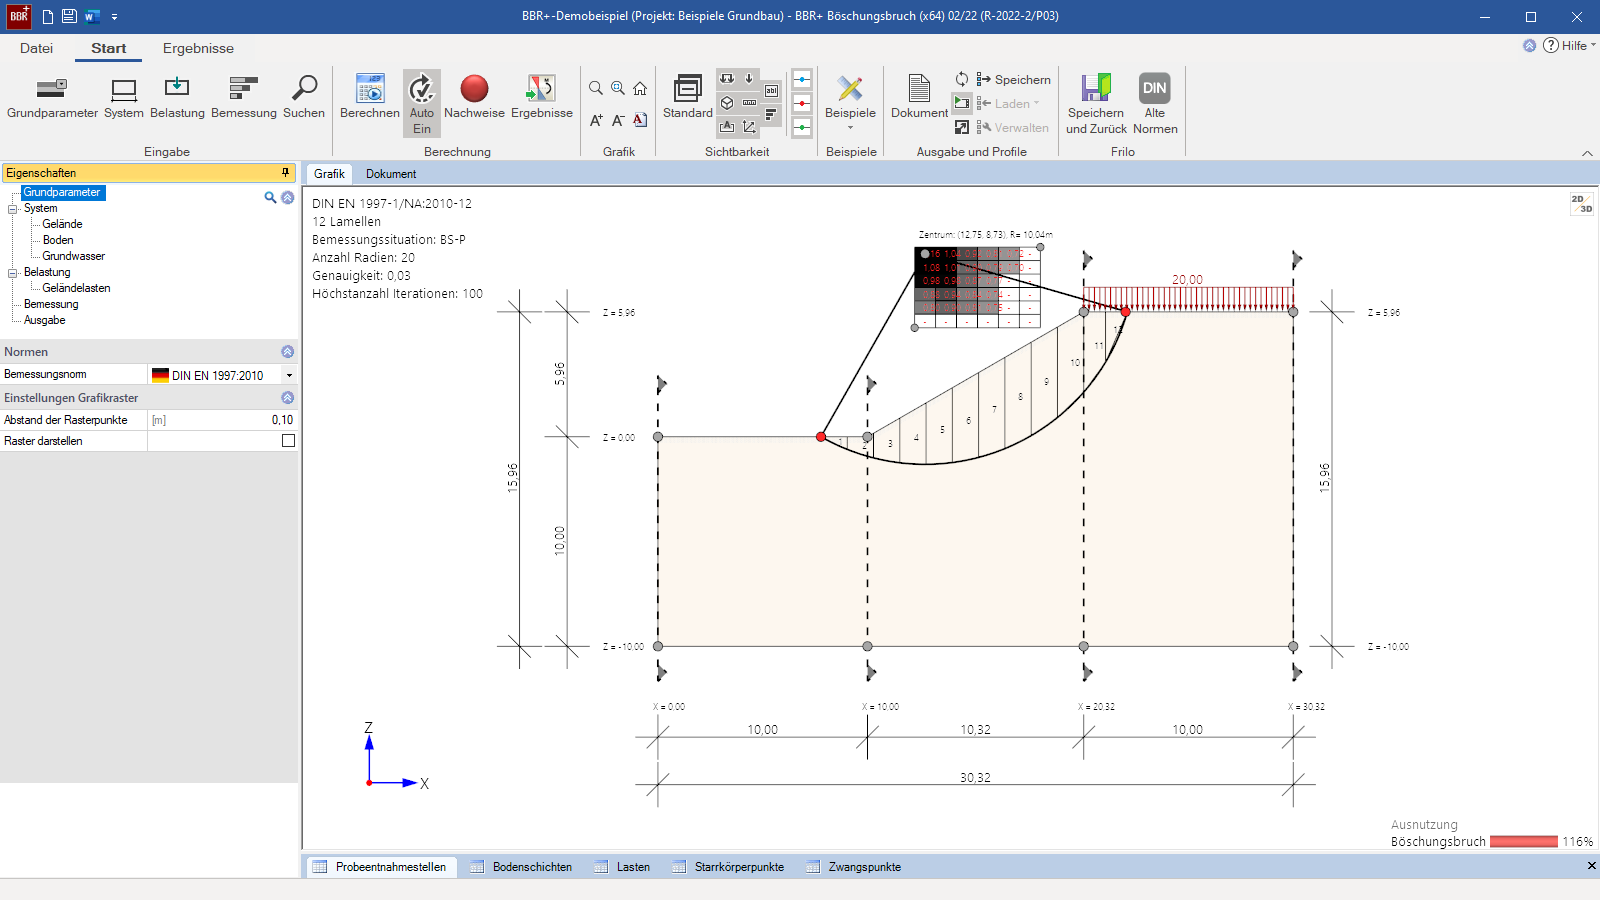Open the System input
This screenshot has width=1600, height=900.
pos(124,98)
